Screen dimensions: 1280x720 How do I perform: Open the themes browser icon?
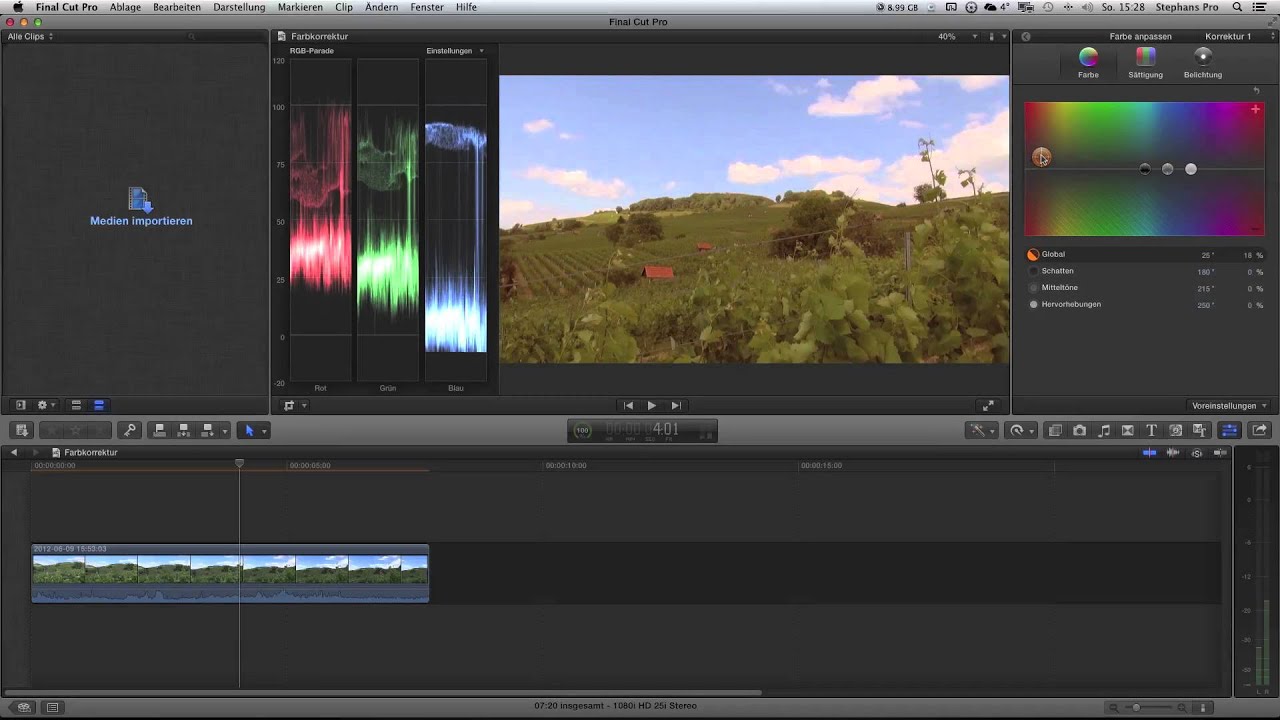point(1200,430)
